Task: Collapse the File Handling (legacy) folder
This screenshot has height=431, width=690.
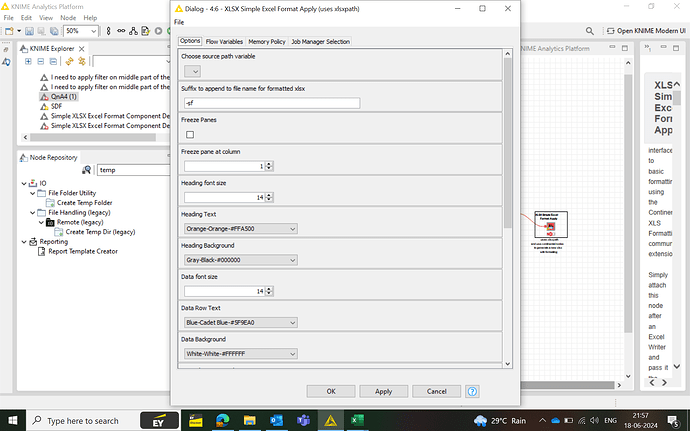Action: [33, 213]
